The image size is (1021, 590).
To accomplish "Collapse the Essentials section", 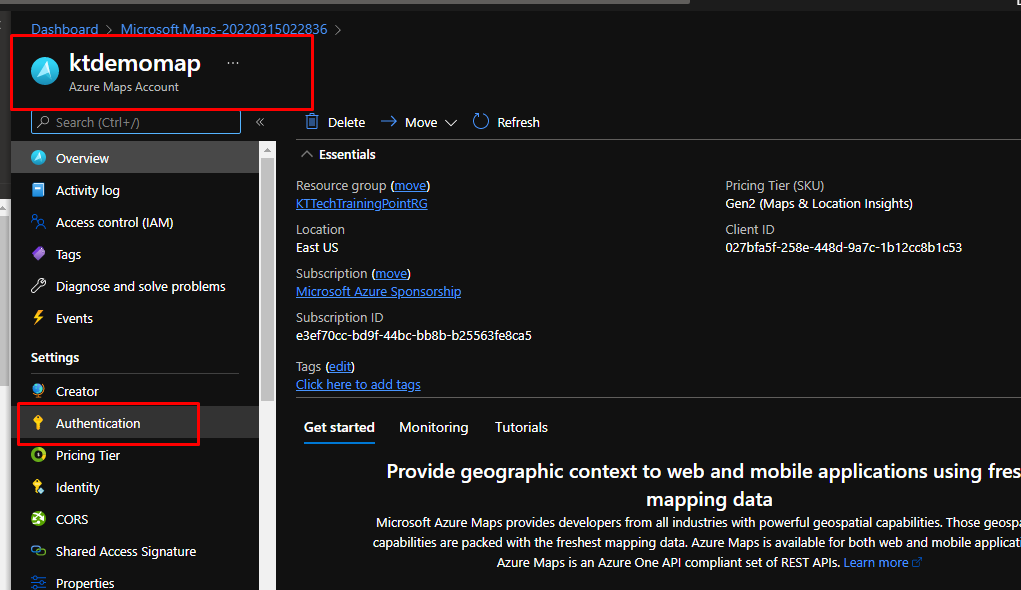I will (x=307, y=154).
